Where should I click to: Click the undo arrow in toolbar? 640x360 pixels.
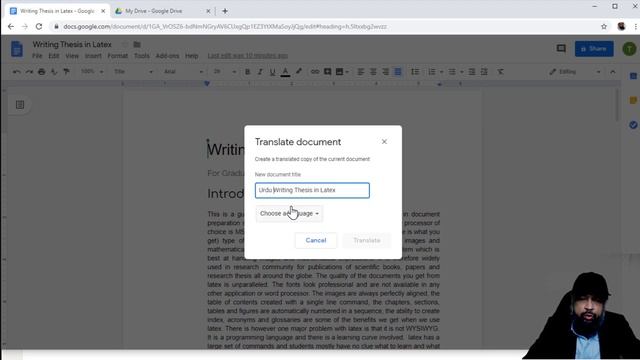point(16,72)
